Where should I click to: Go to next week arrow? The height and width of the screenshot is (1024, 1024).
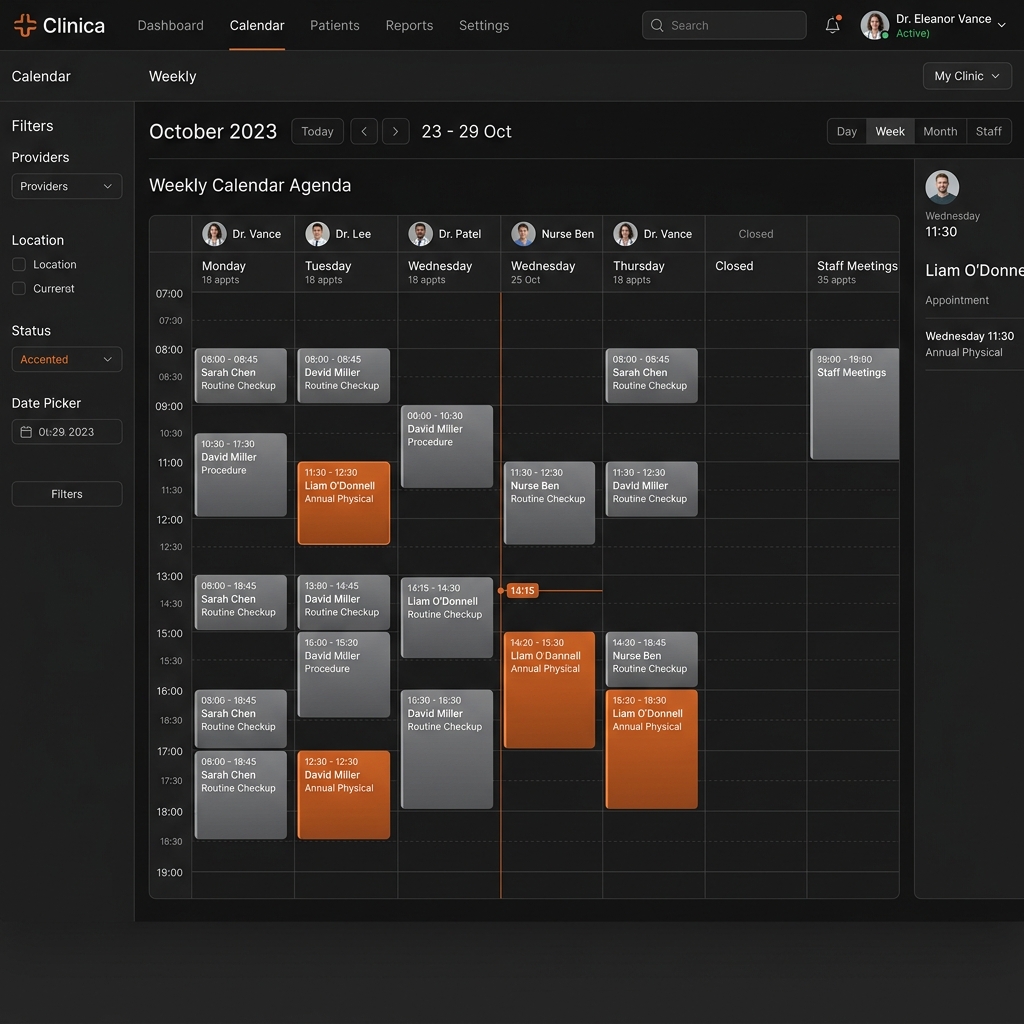coord(395,131)
